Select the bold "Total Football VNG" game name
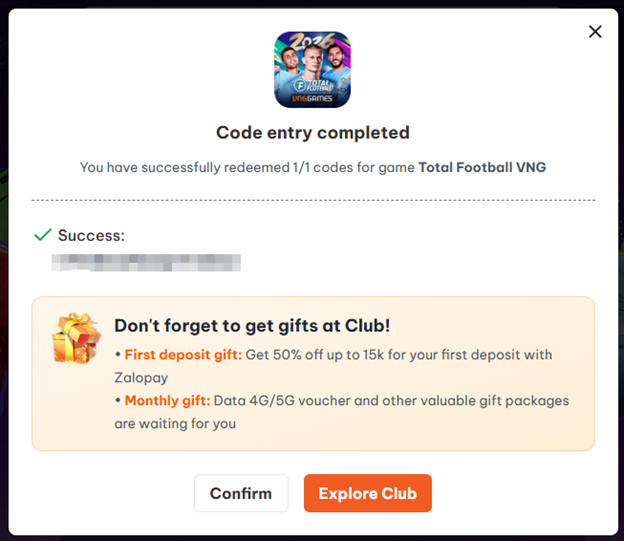This screenshot has height=541, width=624. tap(482, 167)
